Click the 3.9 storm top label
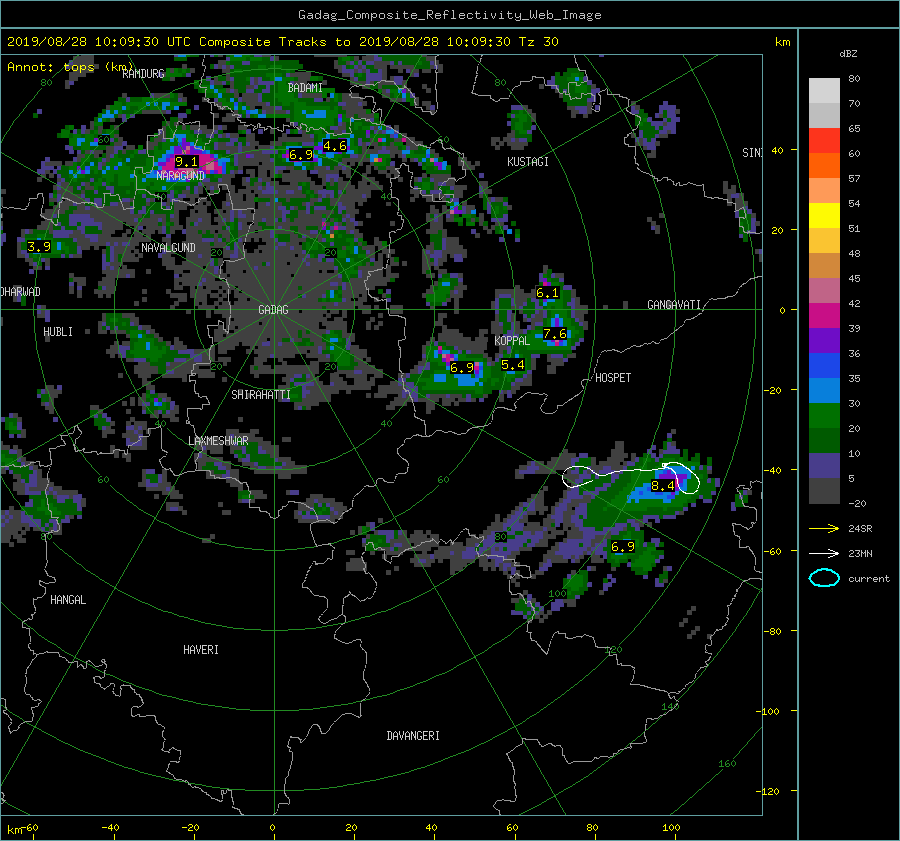Screen dimensions: 900x841 click(39, 247)
